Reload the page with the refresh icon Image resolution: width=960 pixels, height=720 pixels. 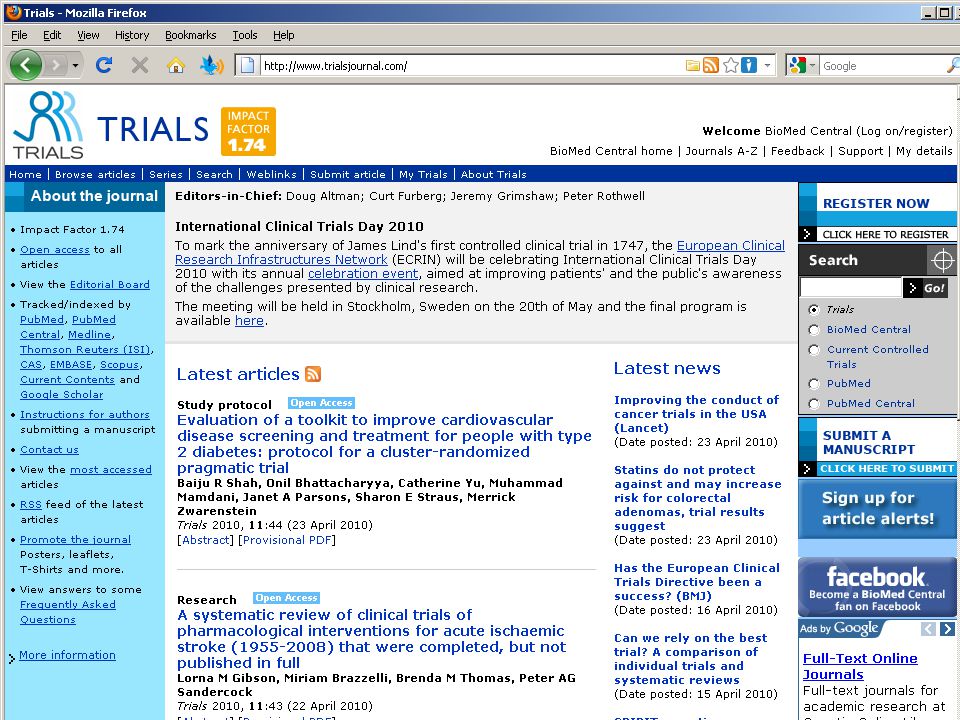(104, 65)
